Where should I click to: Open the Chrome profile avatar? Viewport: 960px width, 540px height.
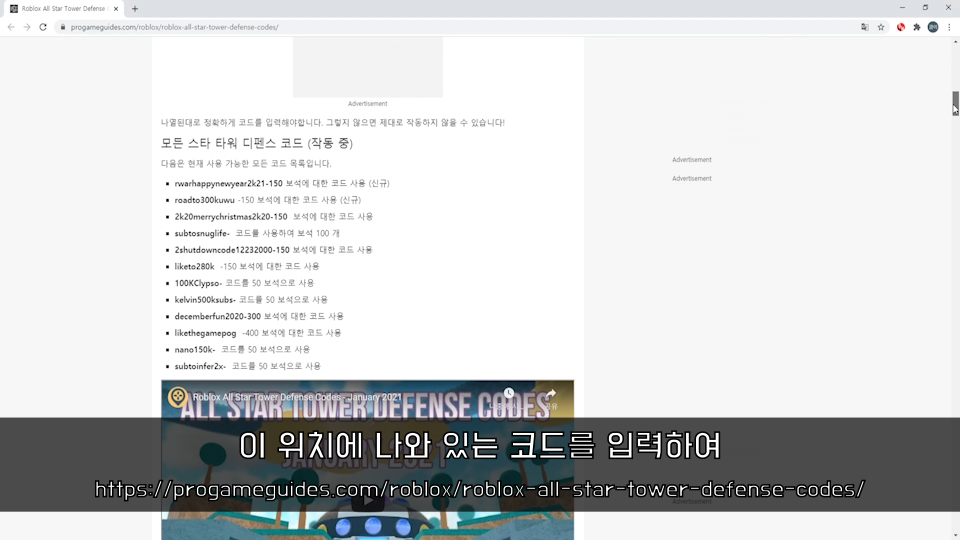pos(933,27)
